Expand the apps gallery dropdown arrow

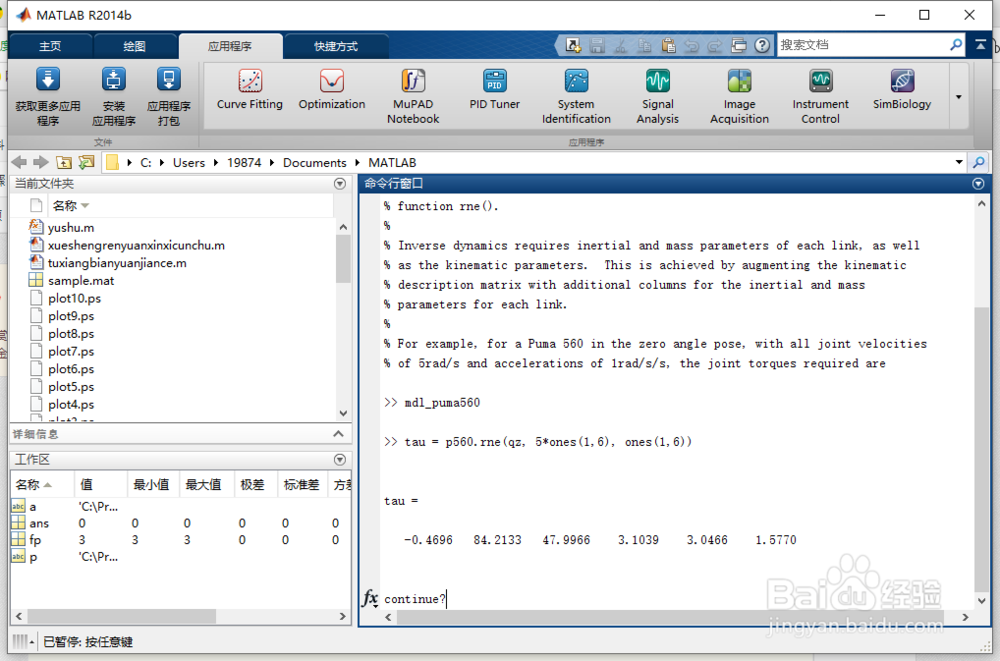[x=959, y=97]
